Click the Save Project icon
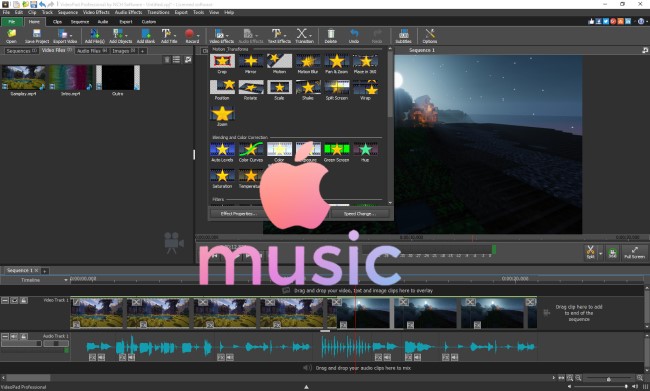The width and height of the screenshot is (650, 391). click(37, 35)
